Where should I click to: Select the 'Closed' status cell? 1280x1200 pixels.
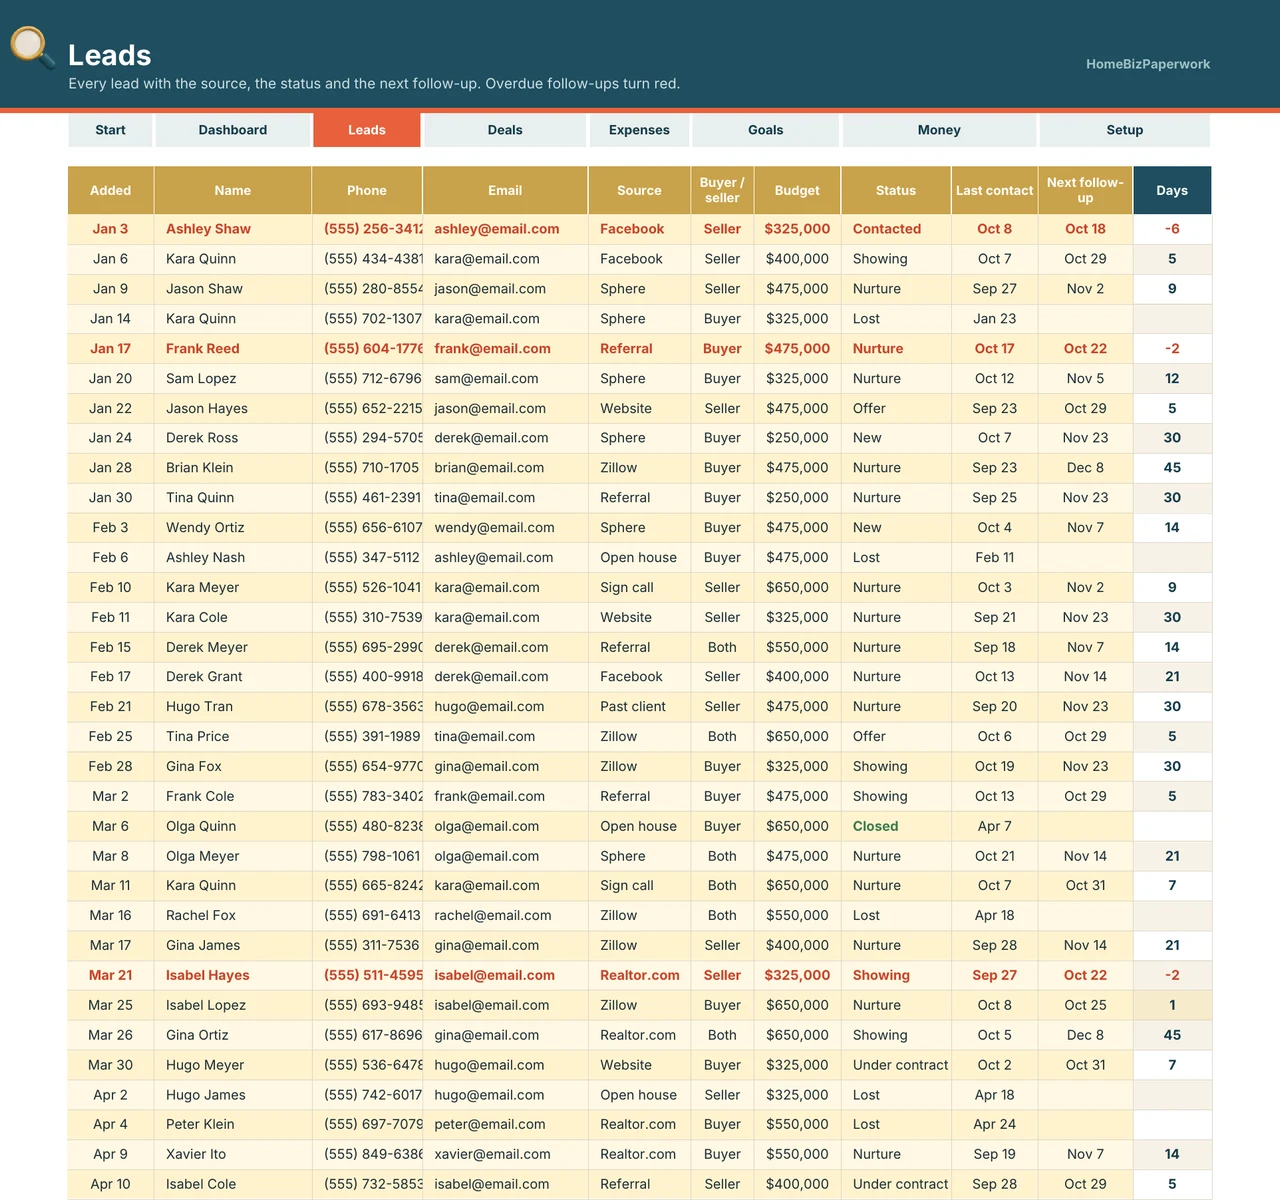pyautogui.click(x=896, y=826)
